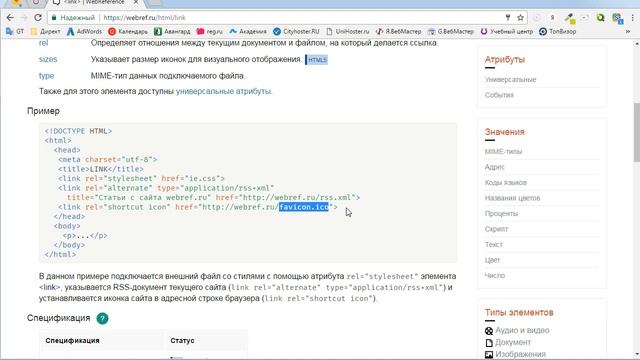This screenshot has width=640, height=360.
Task: Open the Число sidebar link
Action: coord(495,276)
